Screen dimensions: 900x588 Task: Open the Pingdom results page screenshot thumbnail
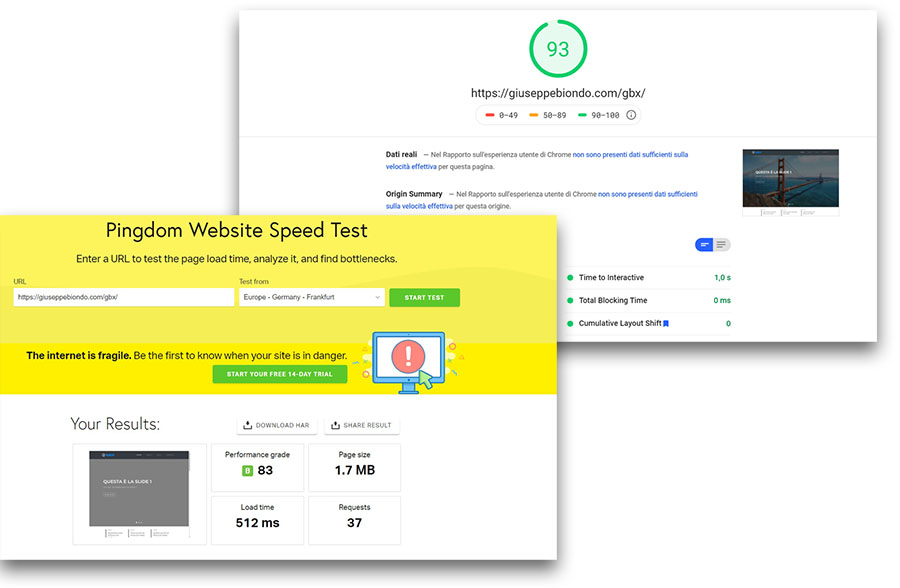coord(139,494)
